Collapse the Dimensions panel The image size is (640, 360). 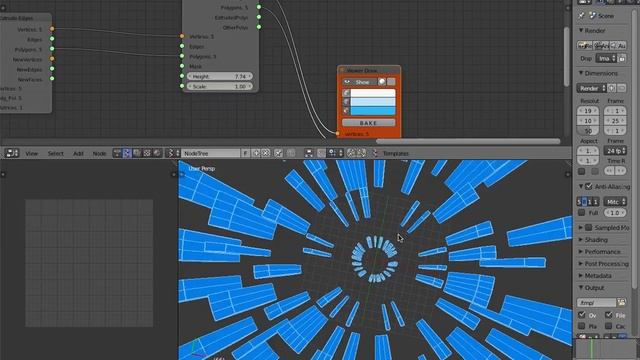click(x=581, y=73)
